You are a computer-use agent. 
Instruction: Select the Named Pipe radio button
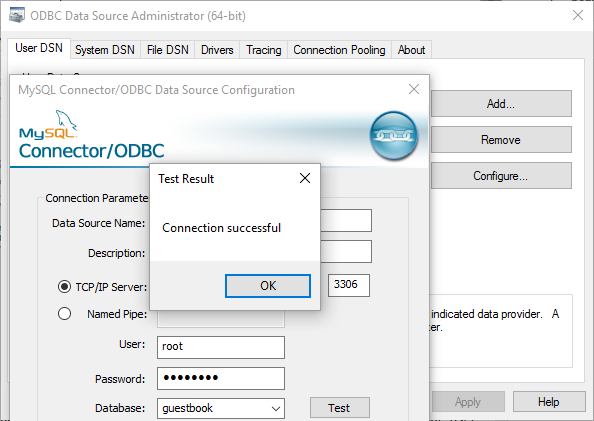tap(64, 314)
